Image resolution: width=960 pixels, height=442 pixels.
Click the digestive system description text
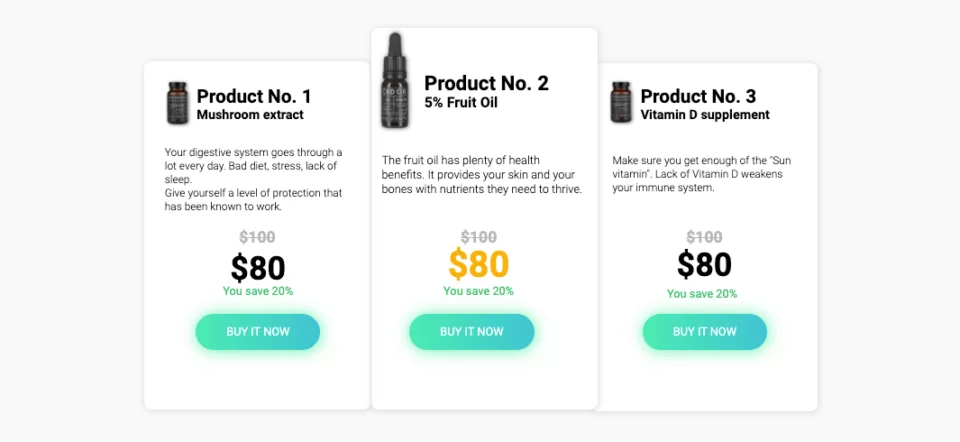pyautogui.click(x=254, y=179)
